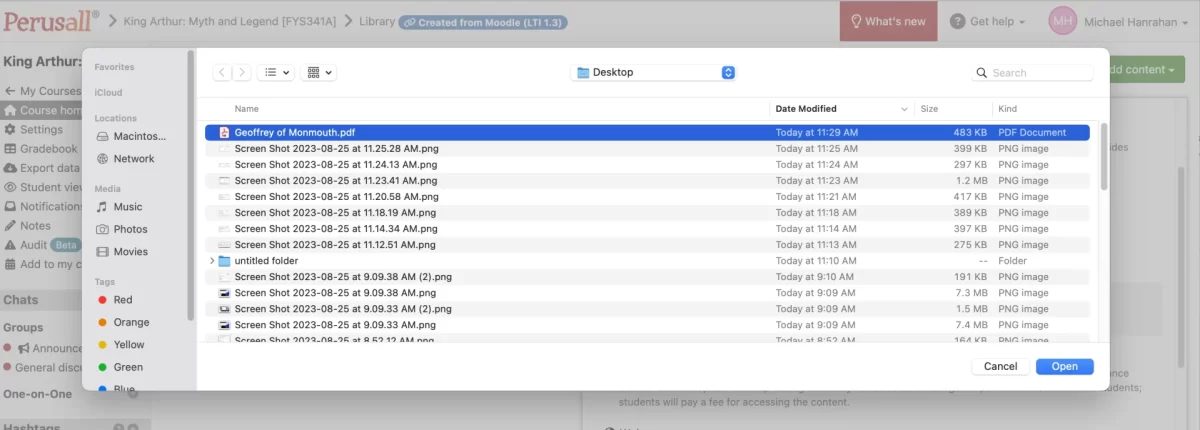Filter by Yellow tag
This screenshot has width=1200, height=430.
pos(121,345)
